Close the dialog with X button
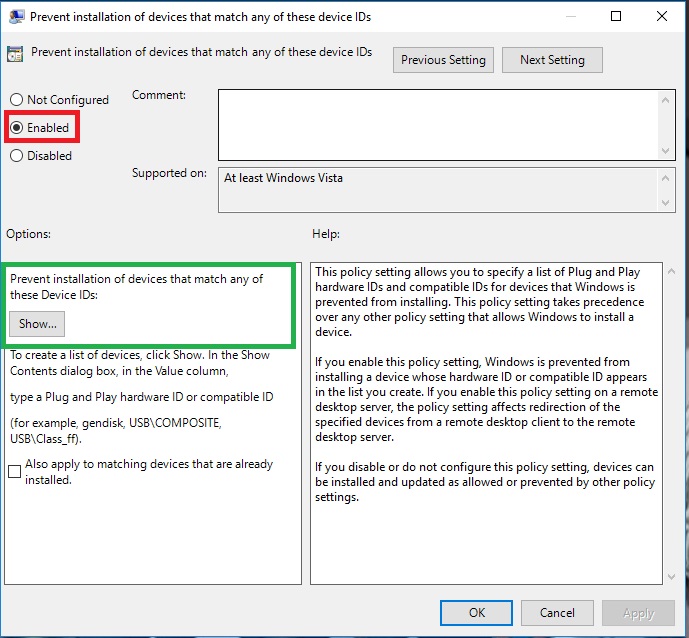The width and height of the screenshot is (689, 638). [662, 16]
